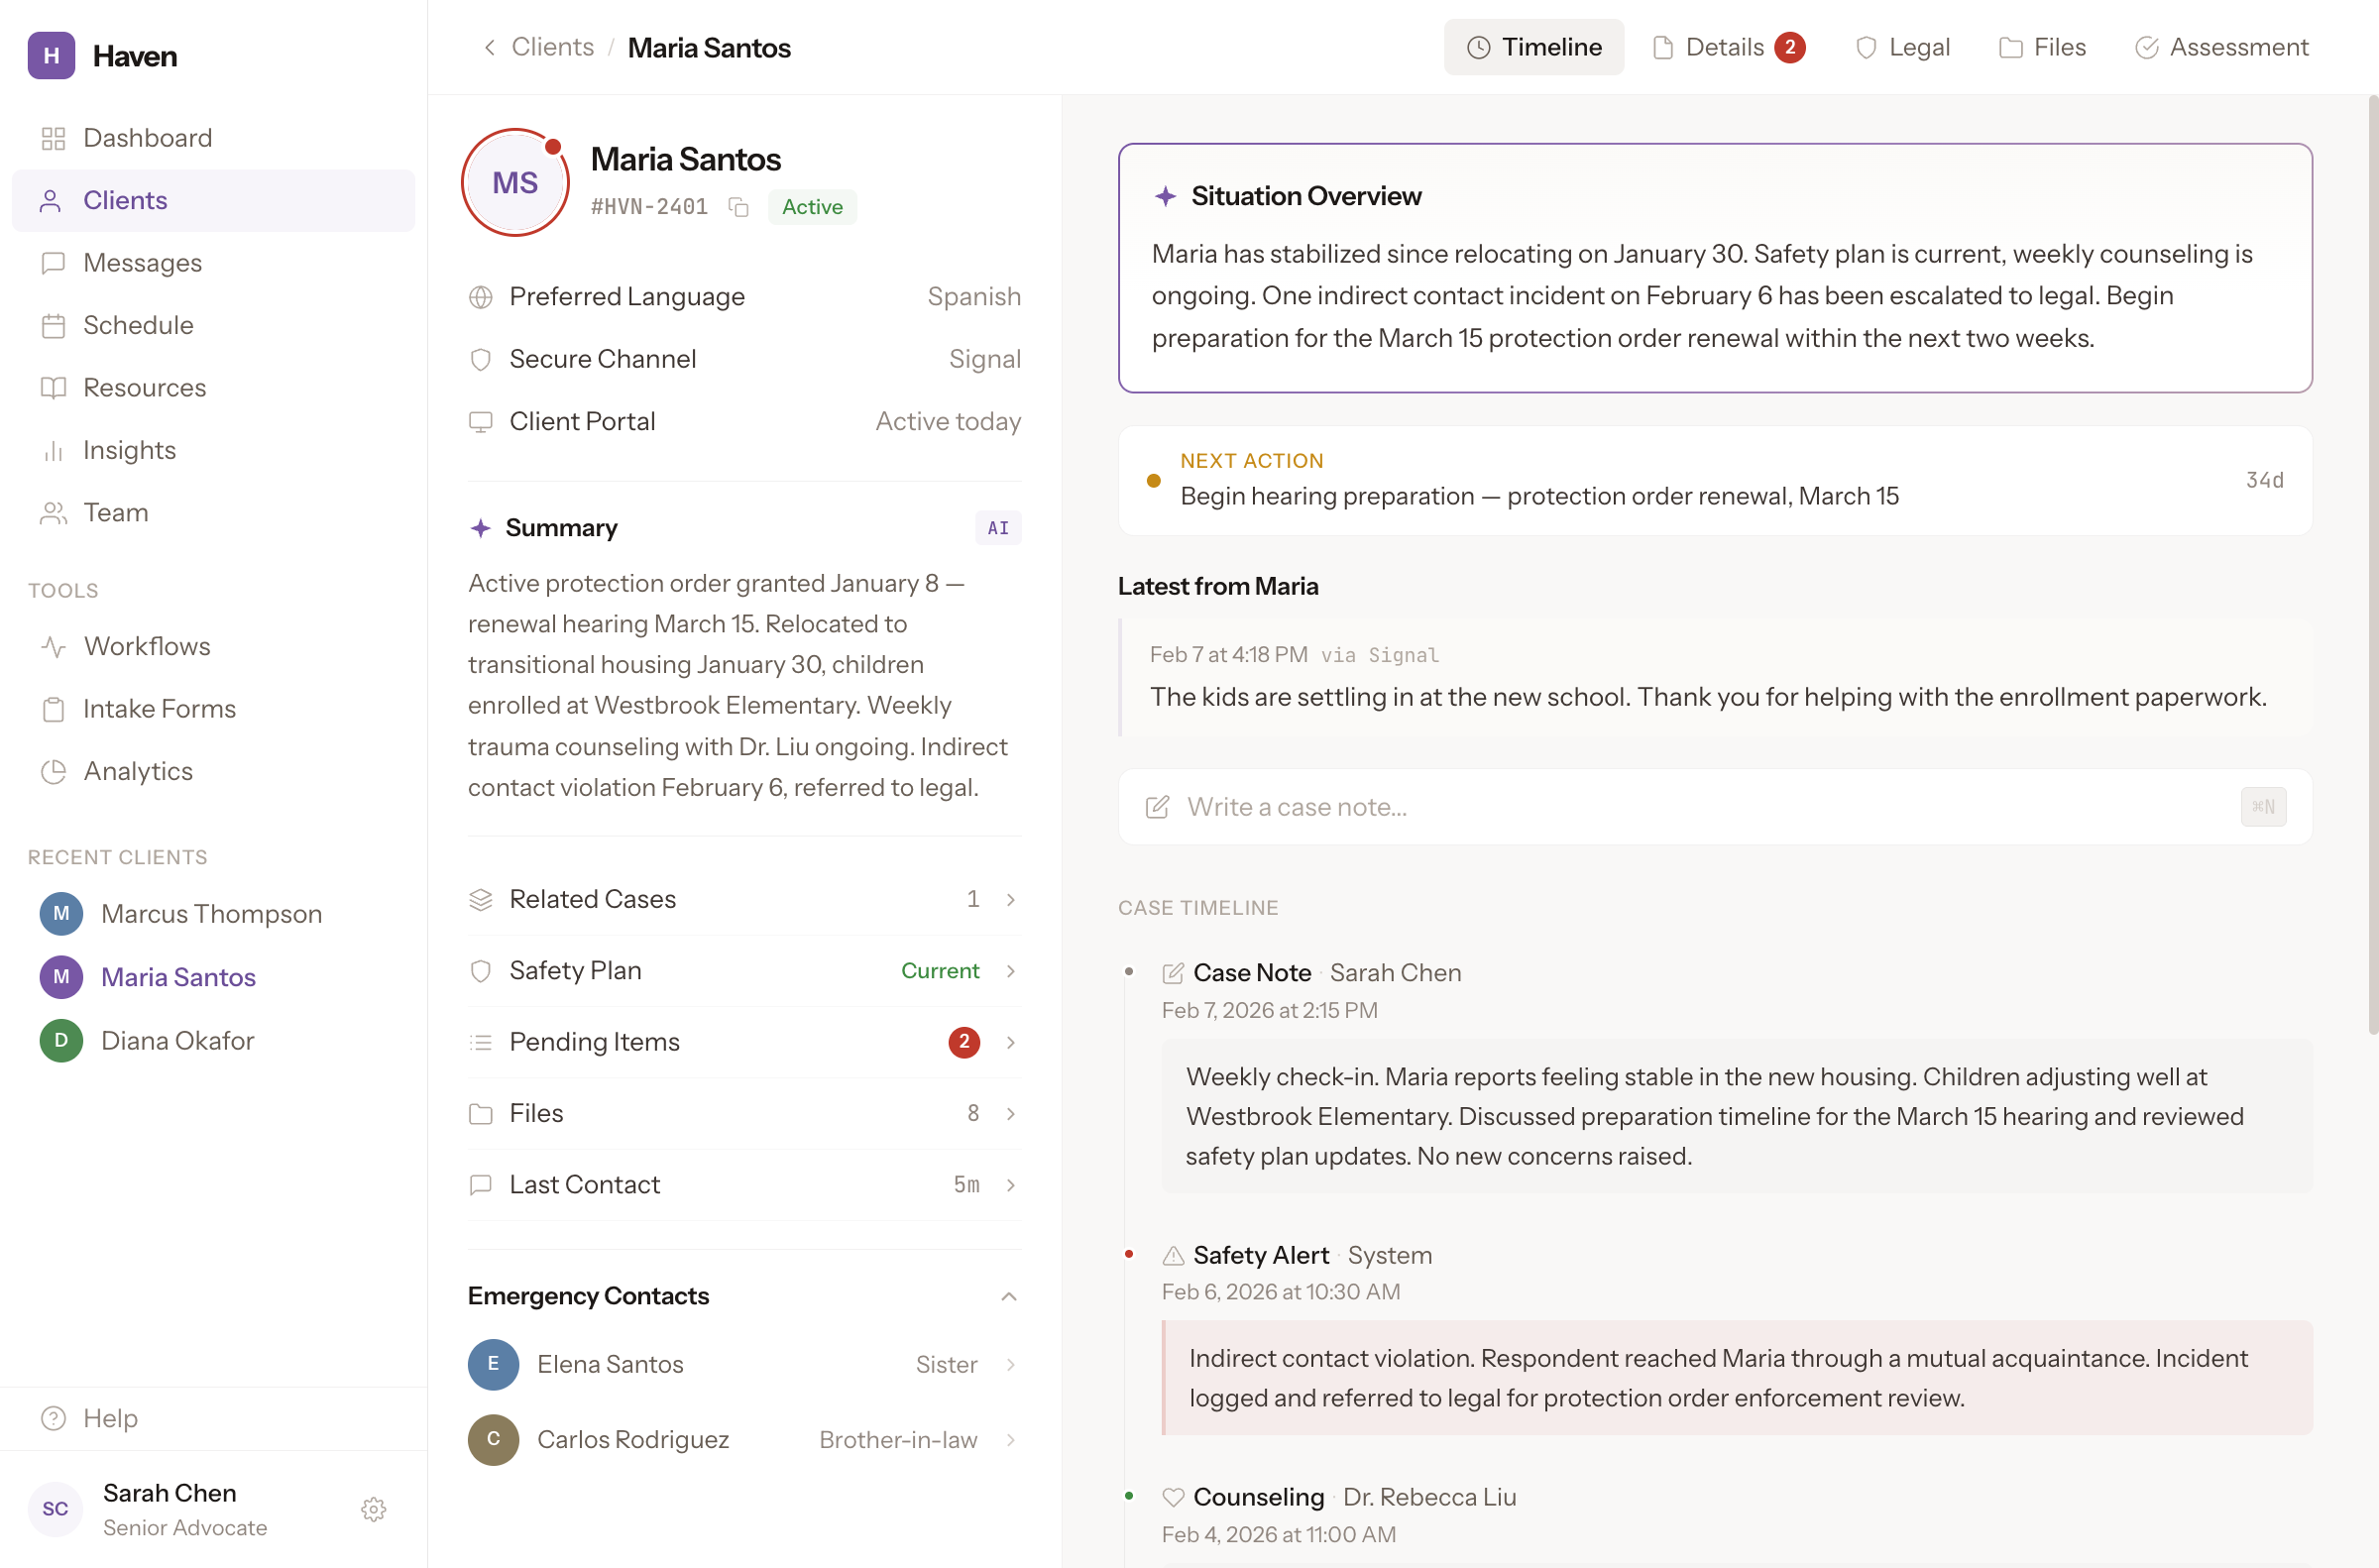This screenshot has height=1568, width=2379.
Task: Collapse the Emergency Contacts section
Action: pyautogui.click(x=1008, y=1296)
